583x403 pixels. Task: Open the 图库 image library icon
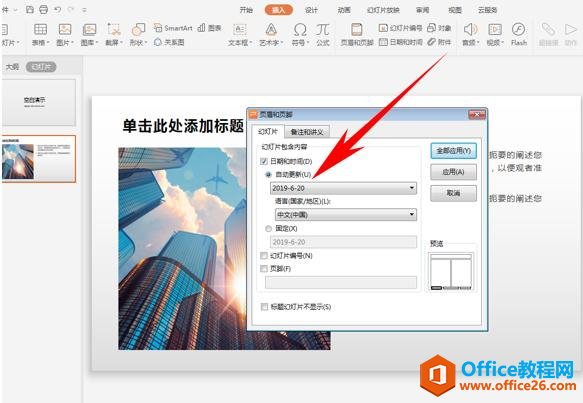[89, 29]
